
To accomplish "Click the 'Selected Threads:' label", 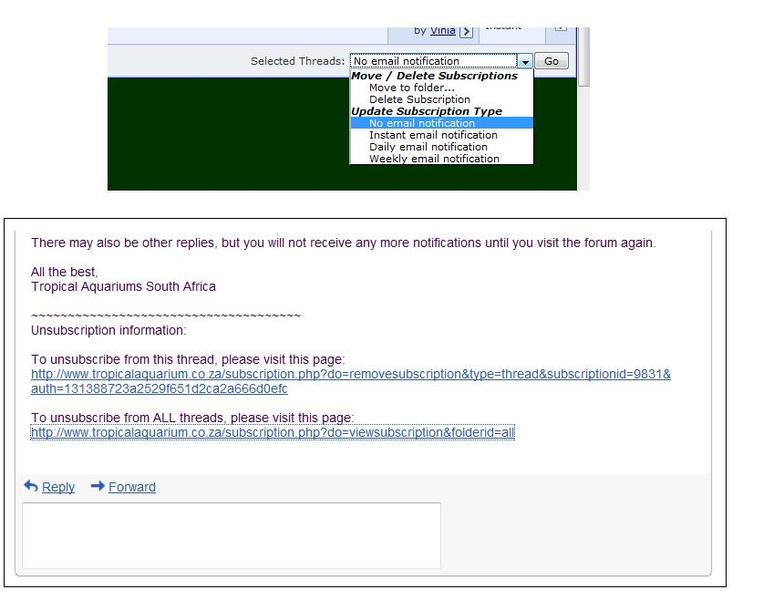I will click(298, 61).
